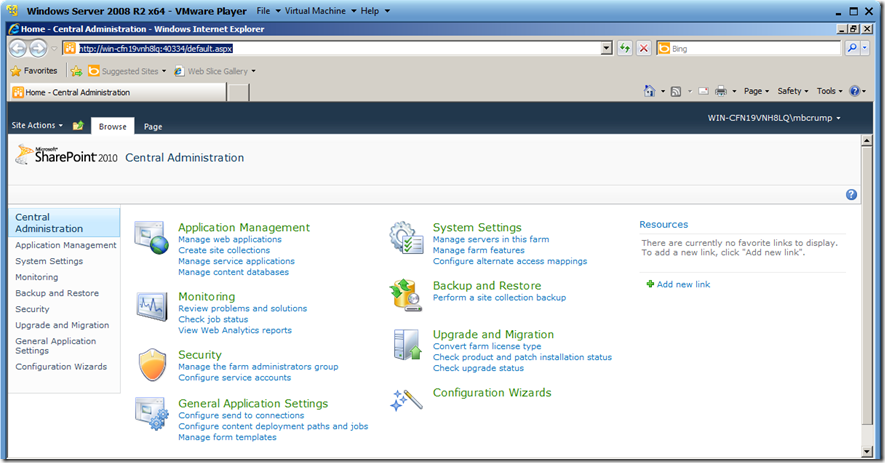
Task: Select Monitoring in the left navigation
Action: 37,277
